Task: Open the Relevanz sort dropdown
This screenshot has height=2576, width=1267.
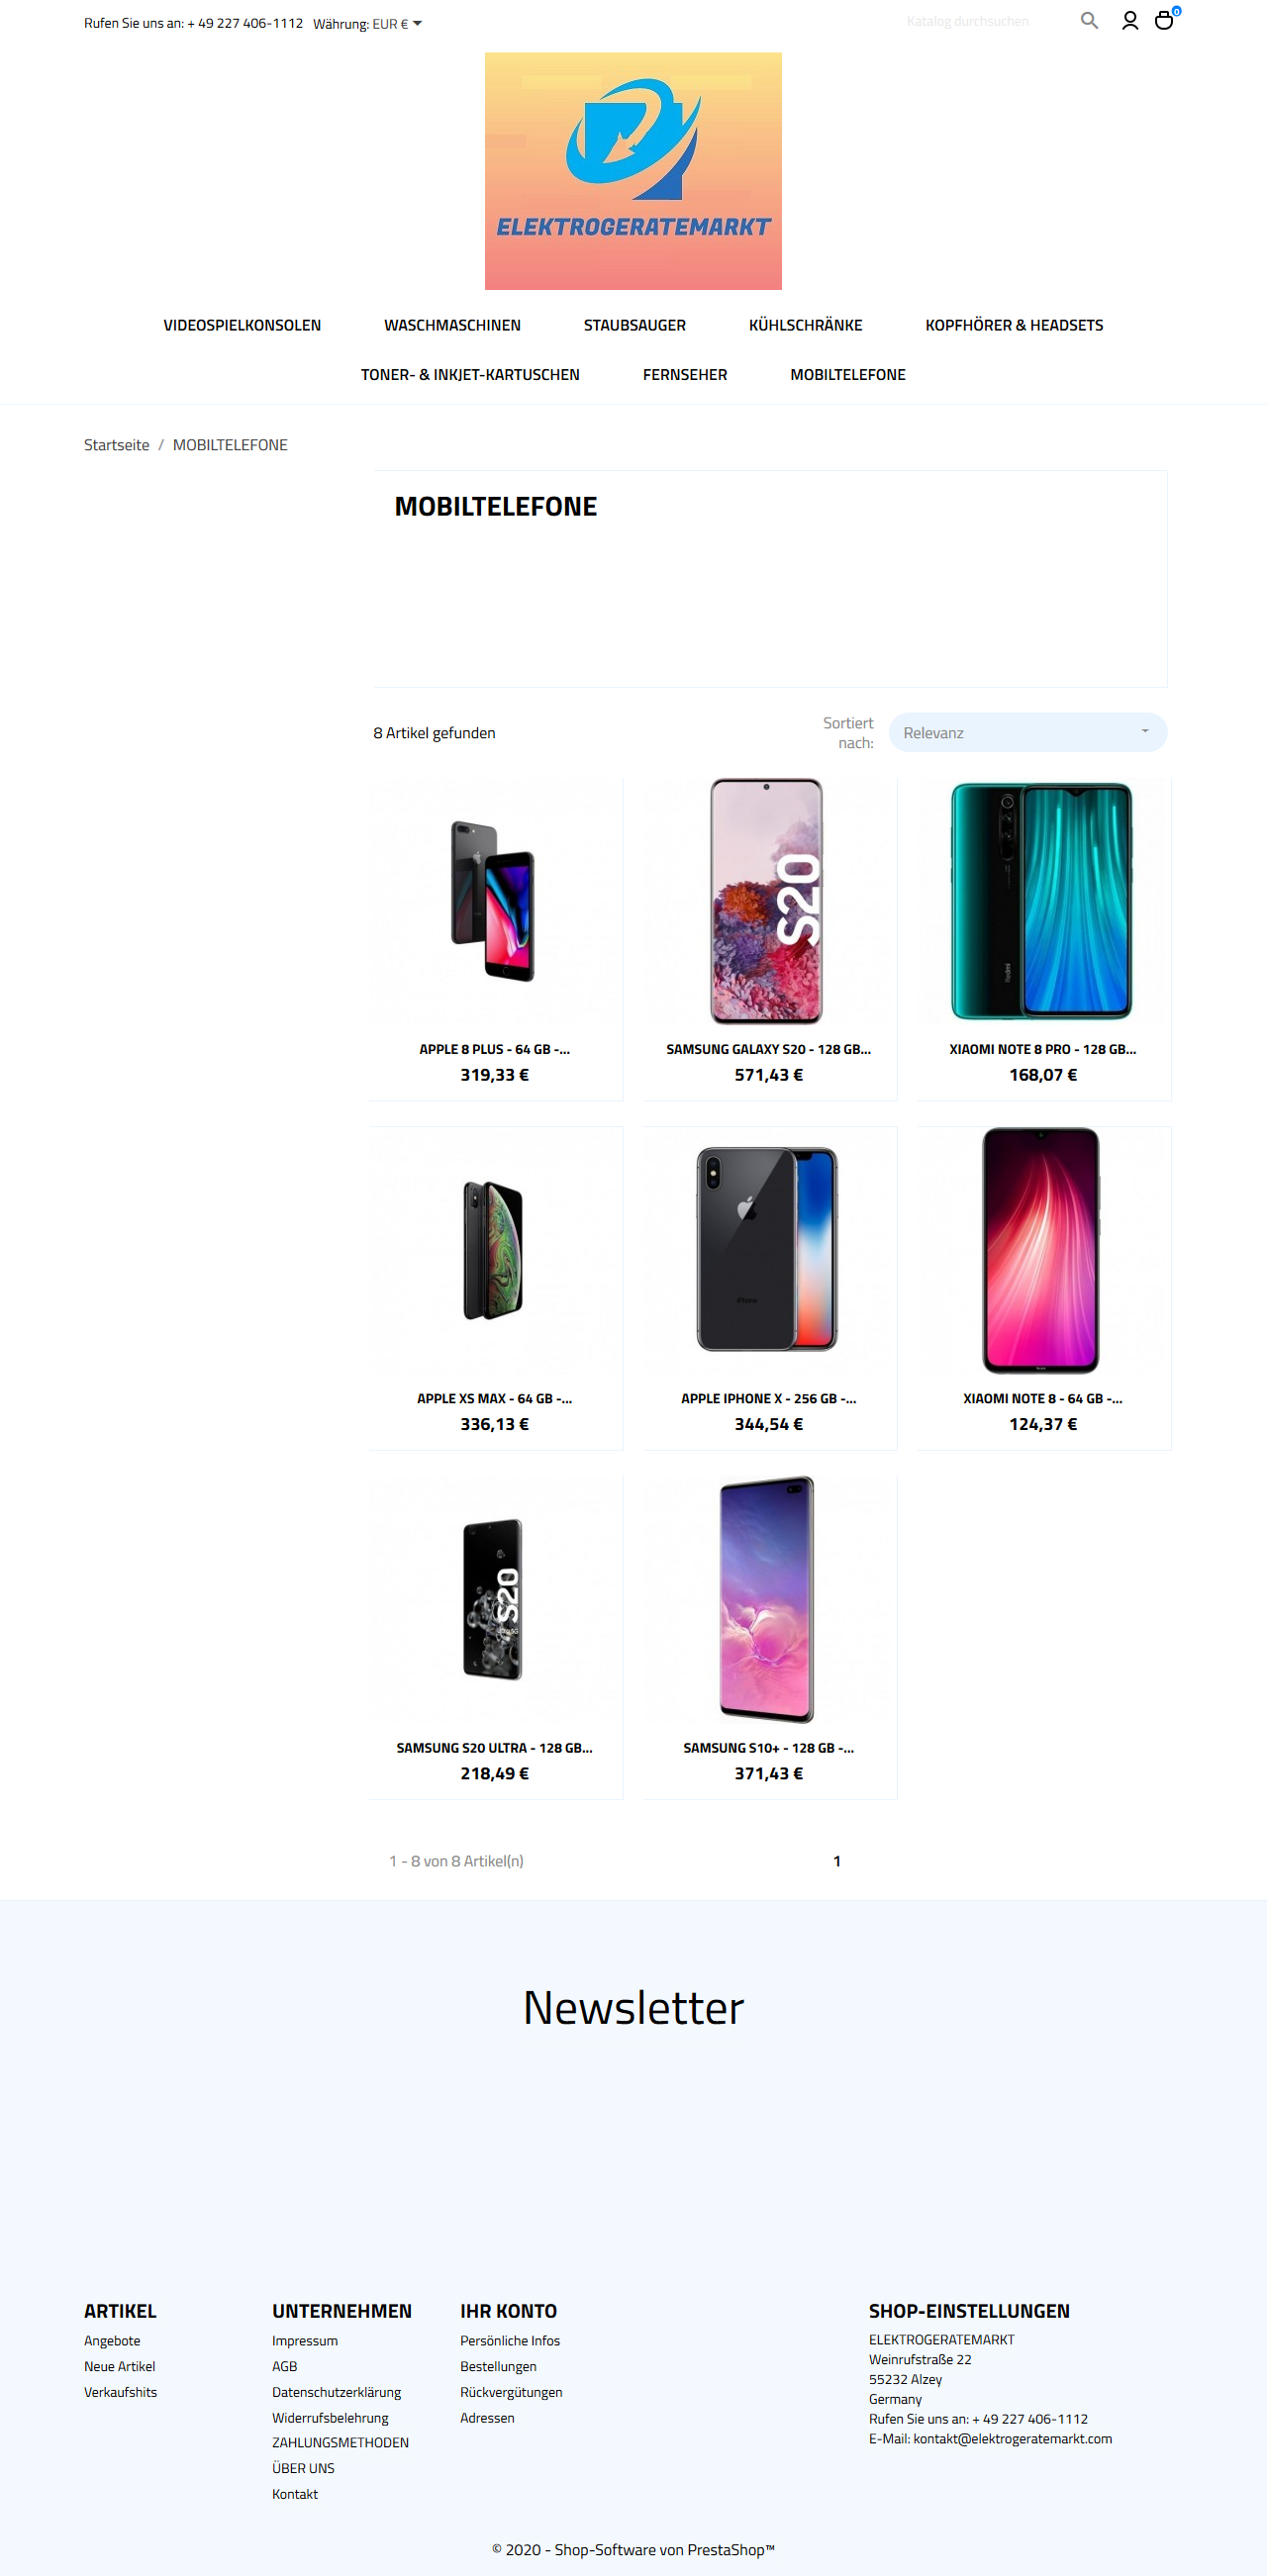Action: [x=1027, y=732]
